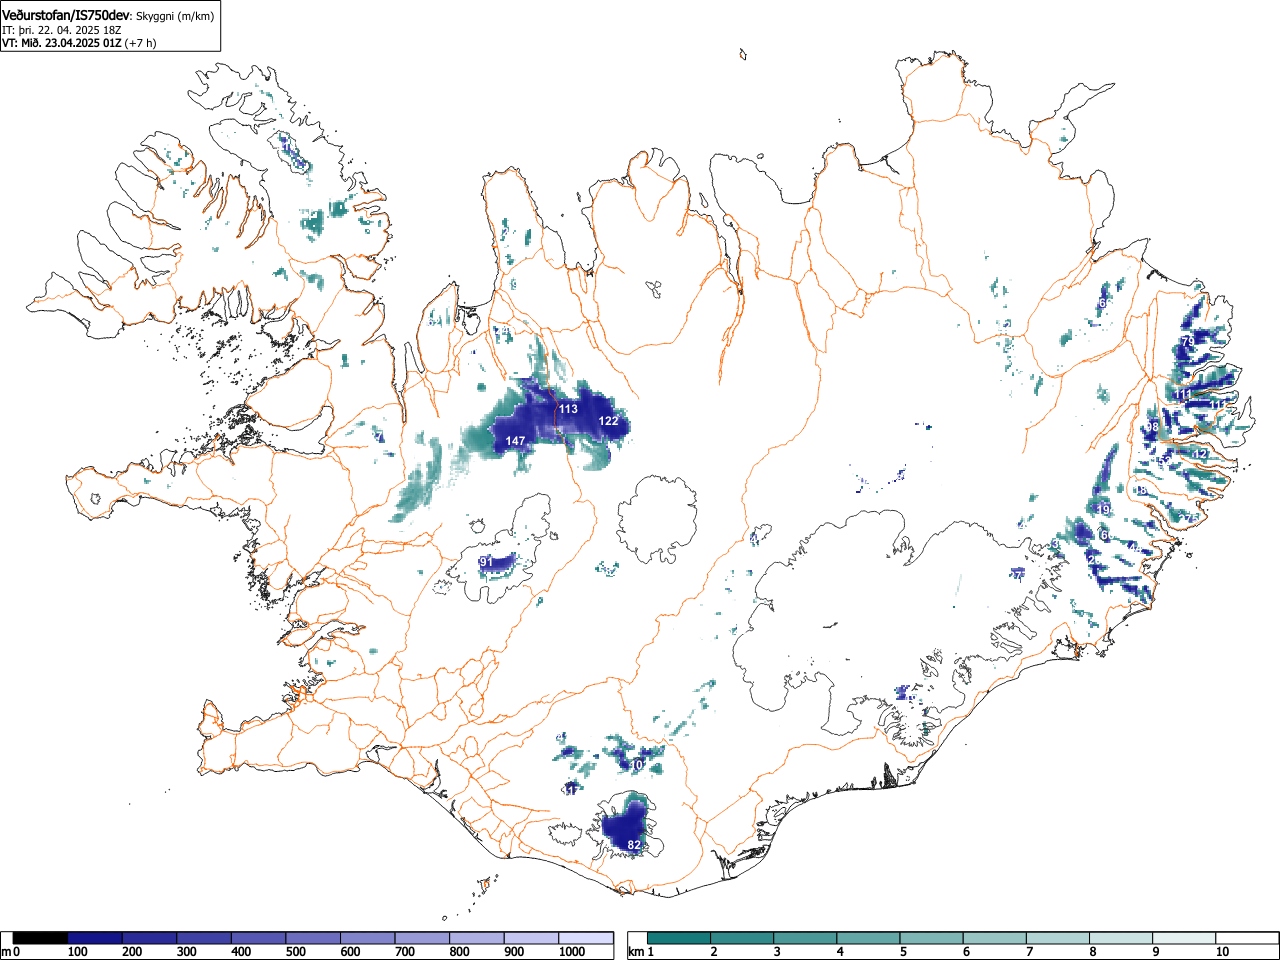Click the 'km 1' legend label
Viewport: 1280px width, 960px height.
pyautogui.click(x=640, y=952)
